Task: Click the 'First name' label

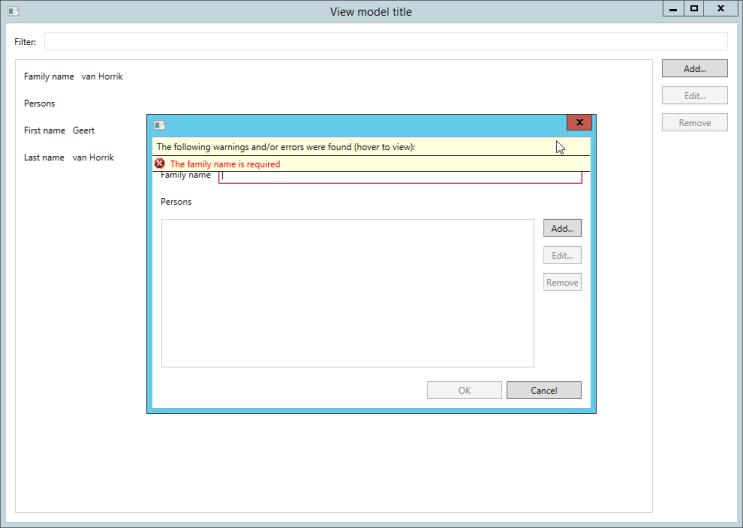Action: (x=45, y=130)
